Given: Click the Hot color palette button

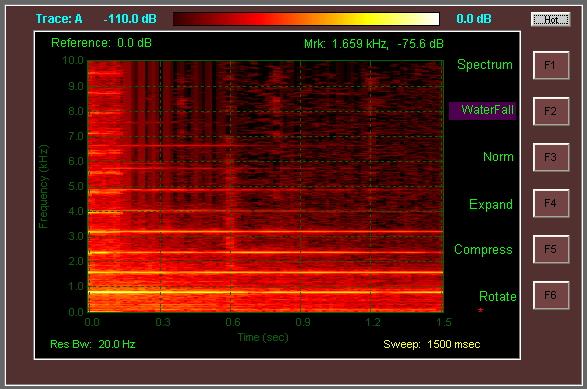Looking at the screenshot, I should coord(550,19).
